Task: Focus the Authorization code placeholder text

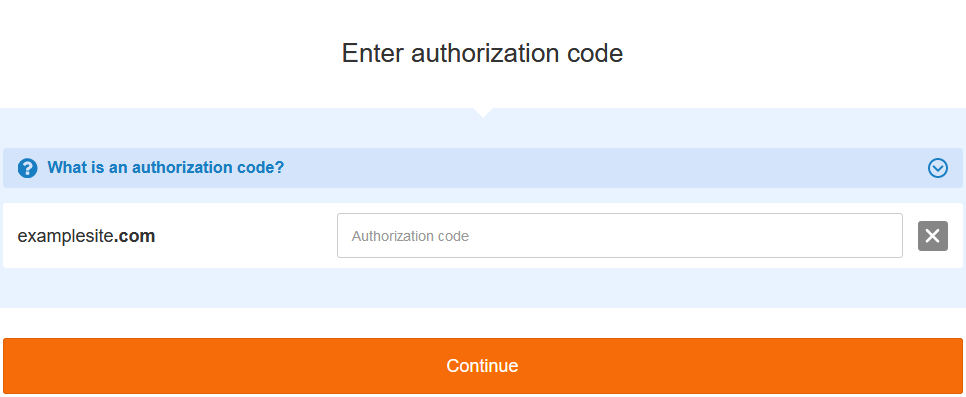Action: (410, 236)
